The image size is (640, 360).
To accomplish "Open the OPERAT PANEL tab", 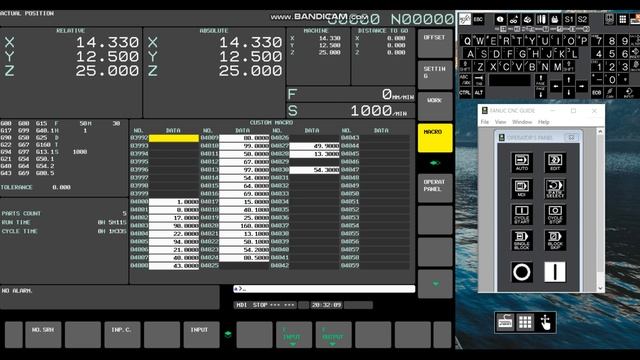I will (435, 188).
